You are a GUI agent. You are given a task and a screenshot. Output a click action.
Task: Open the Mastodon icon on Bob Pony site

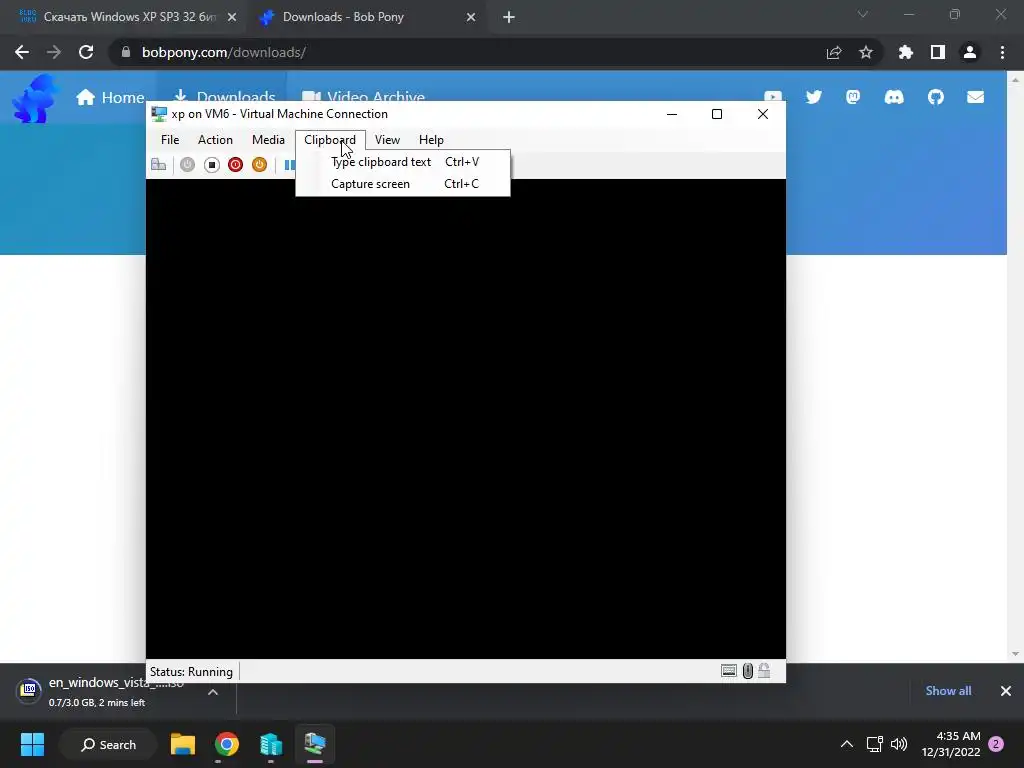pos(853,97)
